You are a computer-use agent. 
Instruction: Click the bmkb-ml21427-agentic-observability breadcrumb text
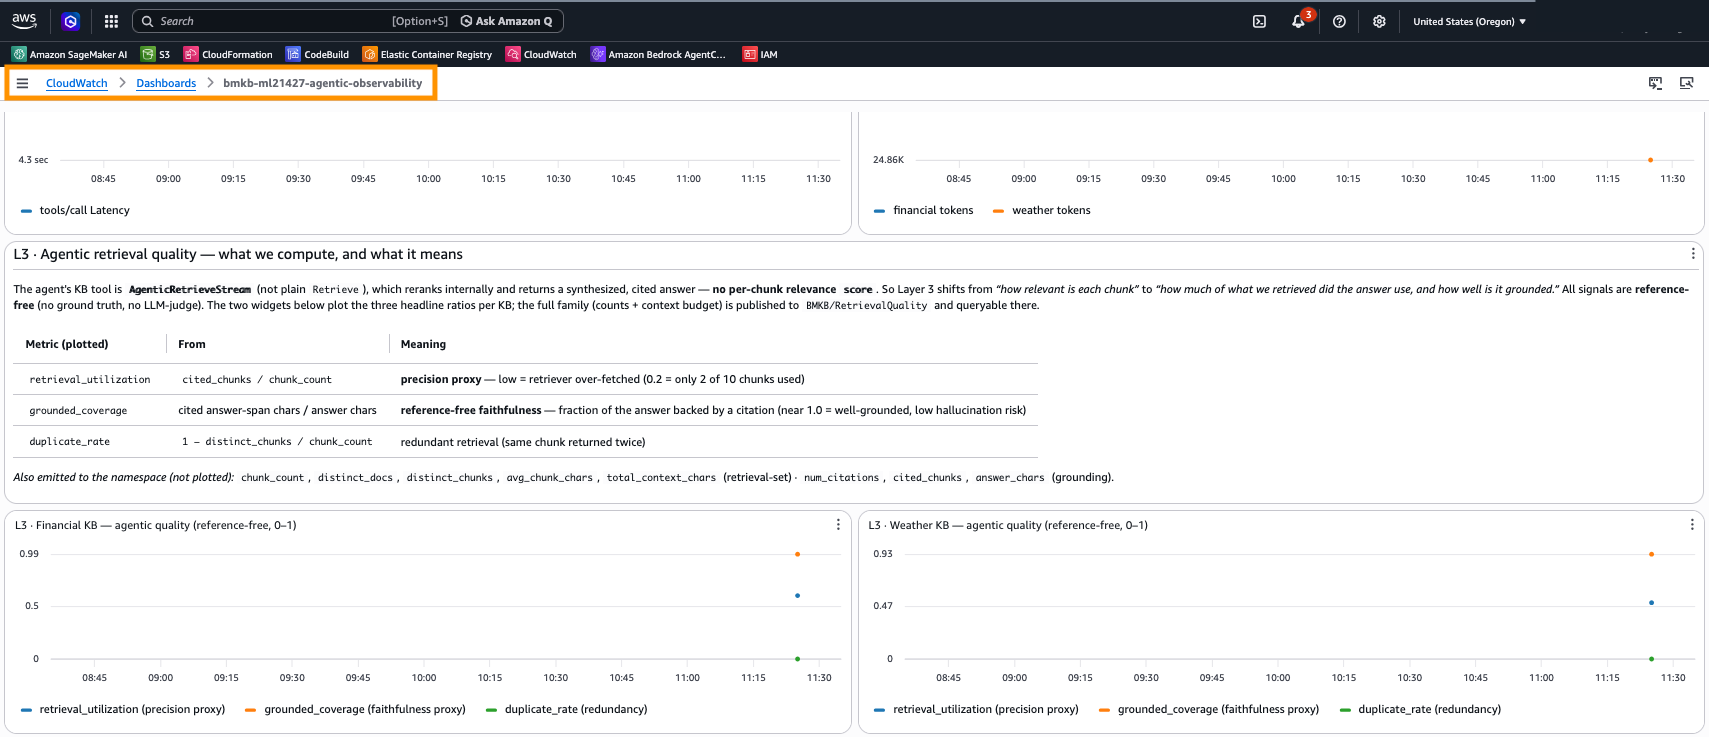coord(322,83)
